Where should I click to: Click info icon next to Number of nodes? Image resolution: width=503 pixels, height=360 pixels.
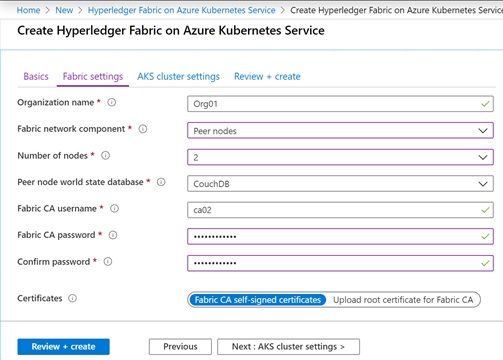[x=105, y=156]
